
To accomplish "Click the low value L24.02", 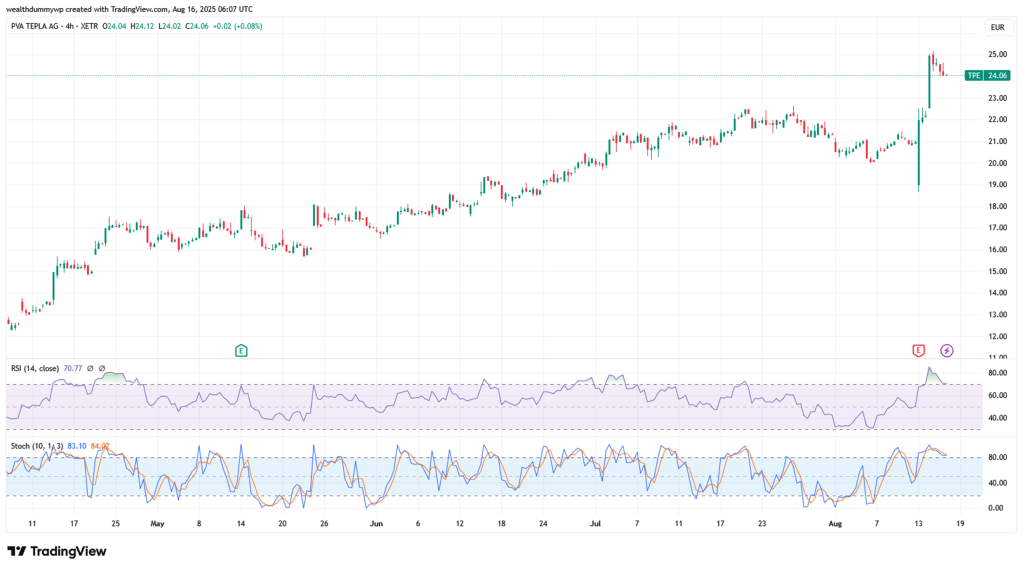I will (170, 26).
